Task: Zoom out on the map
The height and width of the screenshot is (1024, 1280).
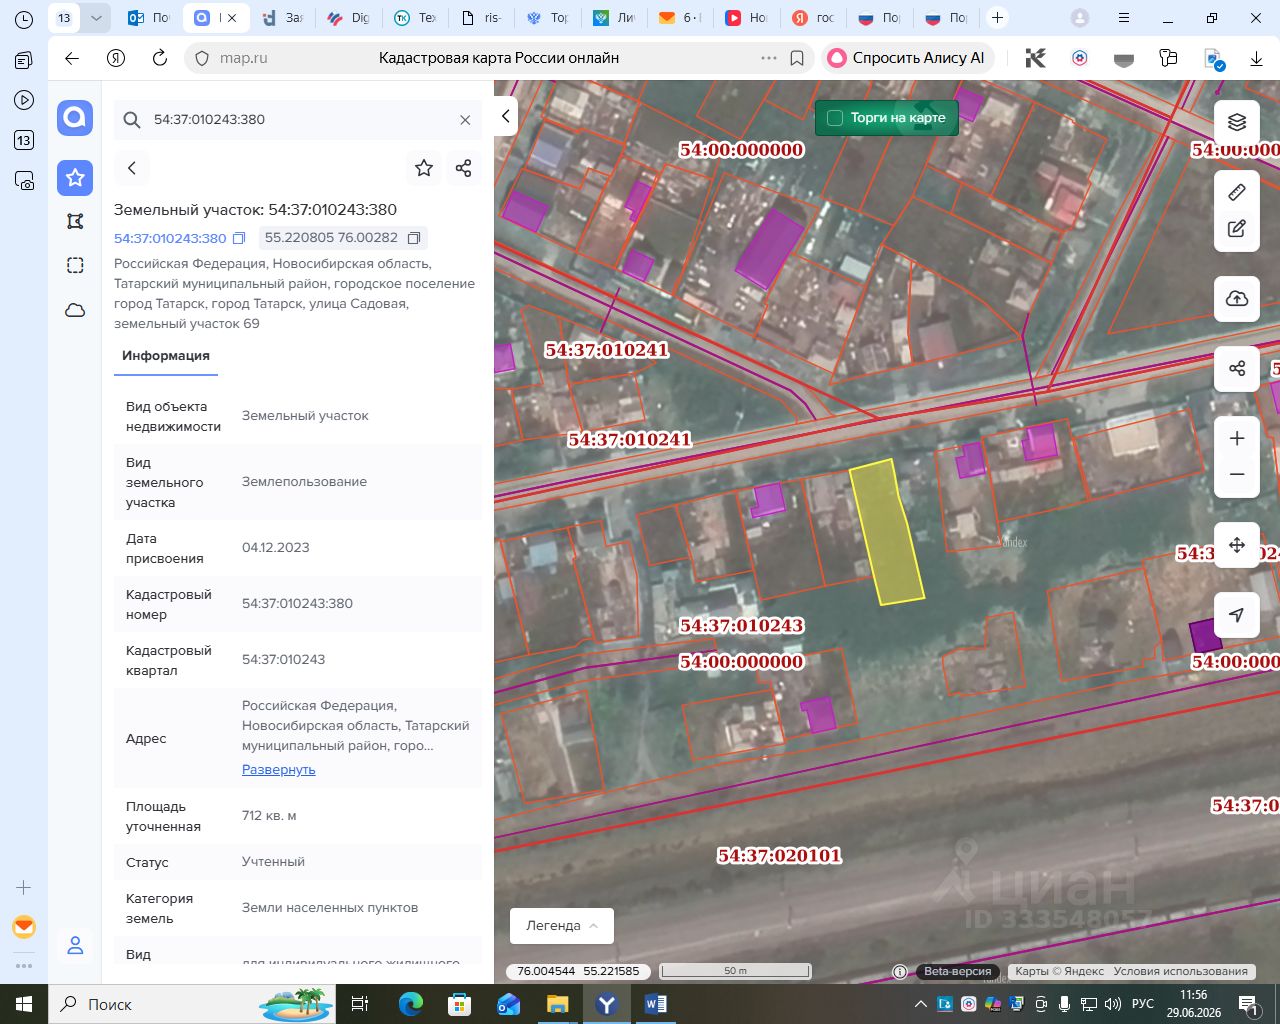Action: pyautogui.click(x=1237, y=475)
